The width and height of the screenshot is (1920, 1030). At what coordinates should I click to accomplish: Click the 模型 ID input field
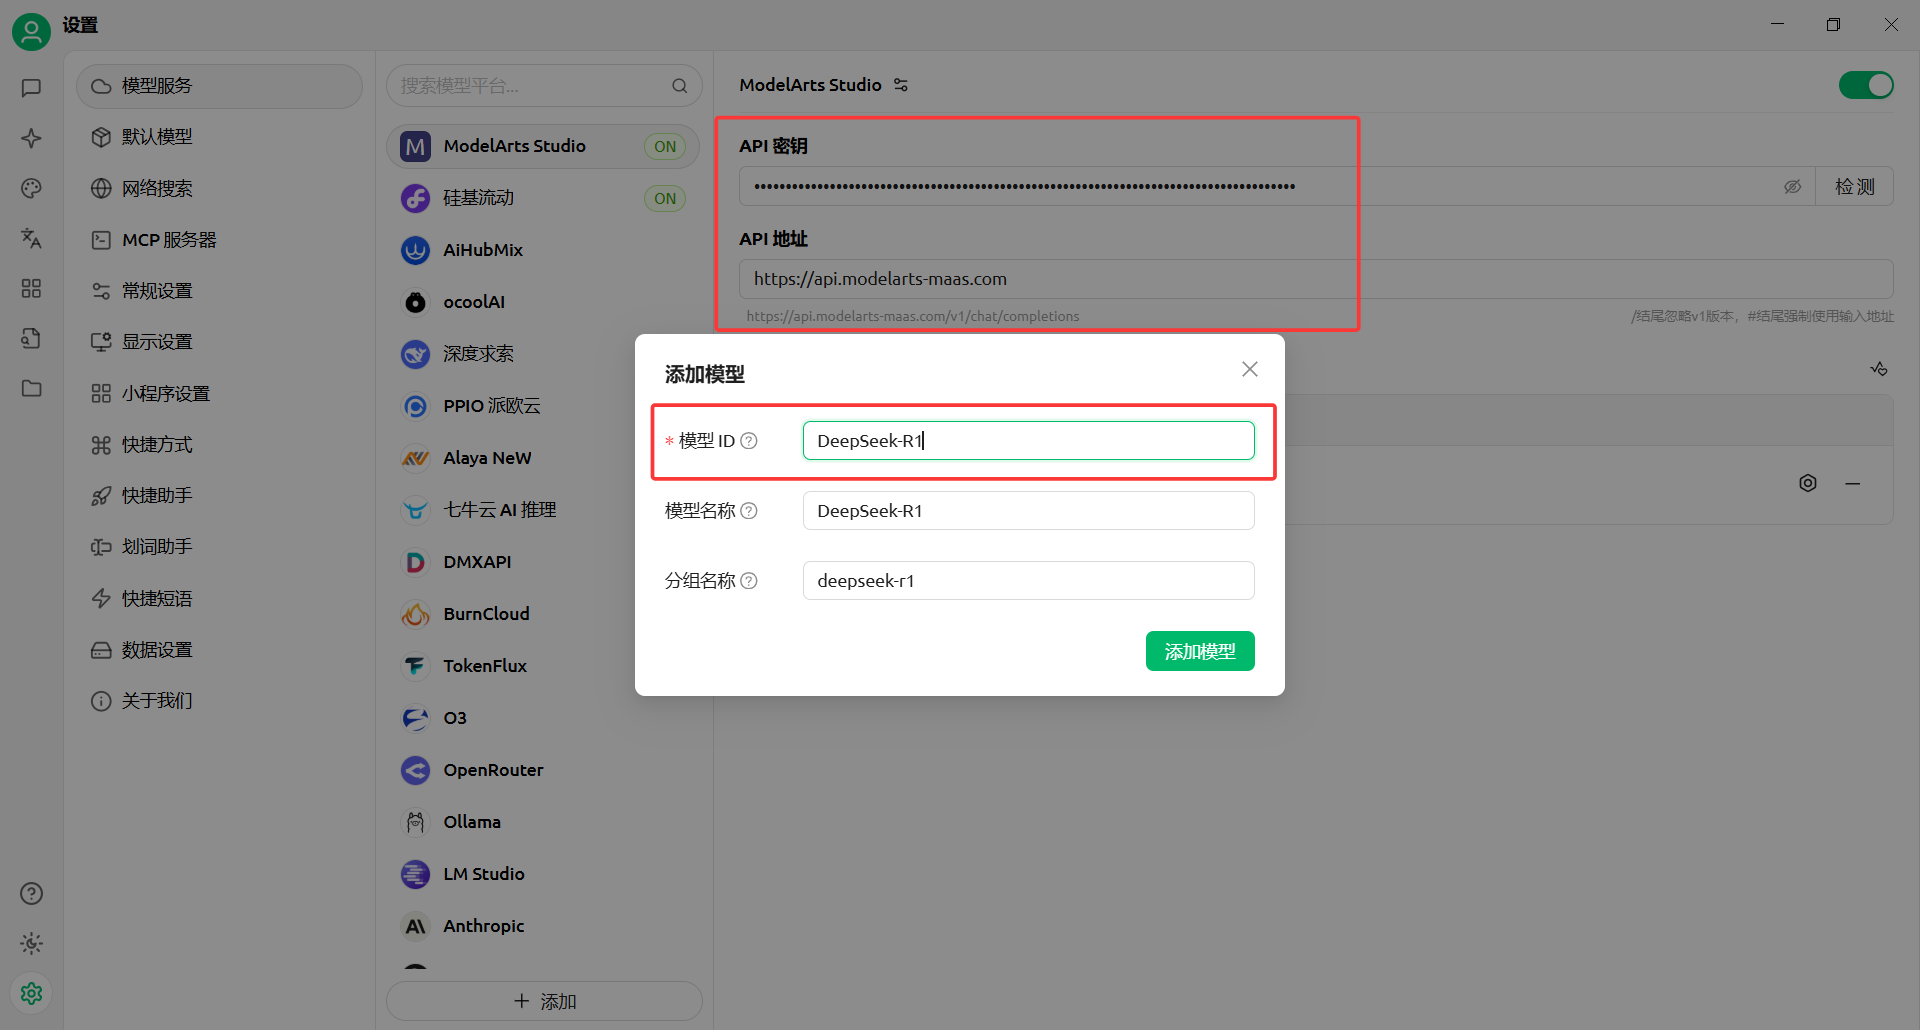1028,441
